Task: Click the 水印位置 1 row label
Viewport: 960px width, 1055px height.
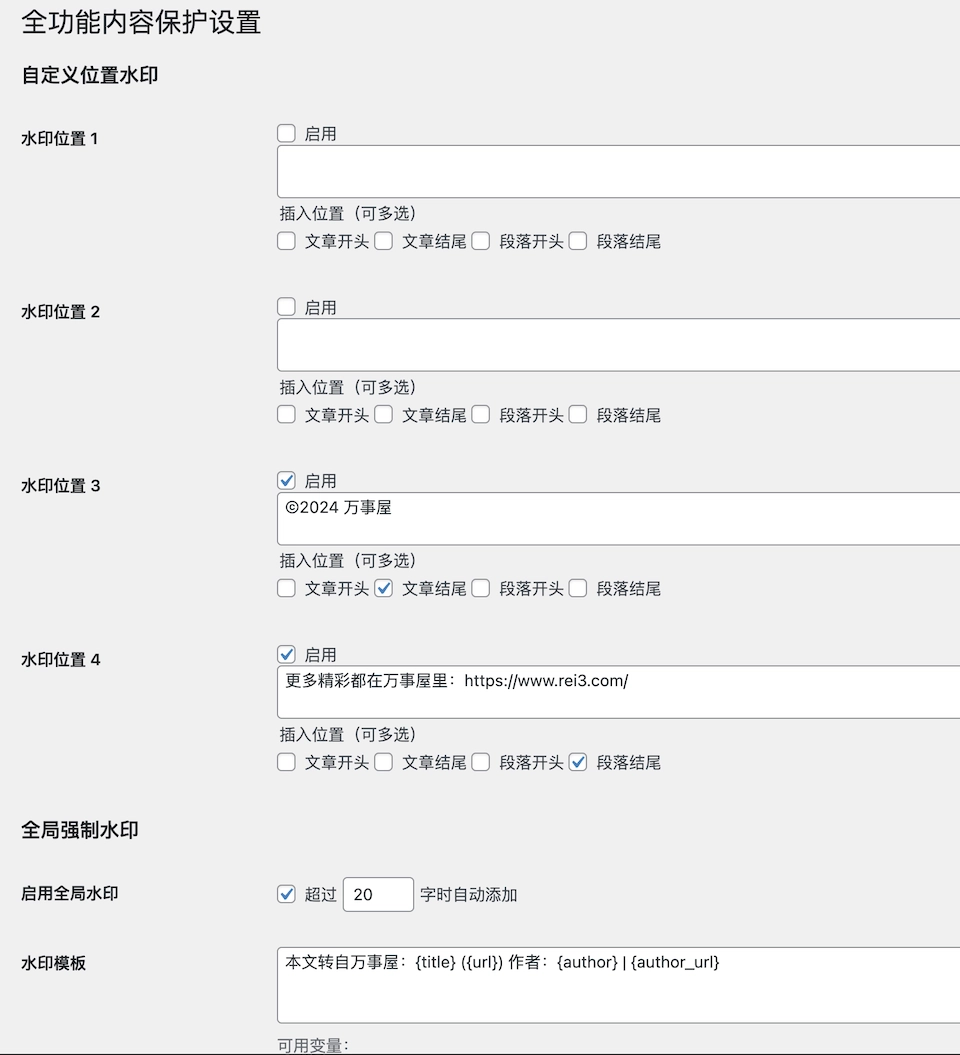Action: tap(59, 139)
